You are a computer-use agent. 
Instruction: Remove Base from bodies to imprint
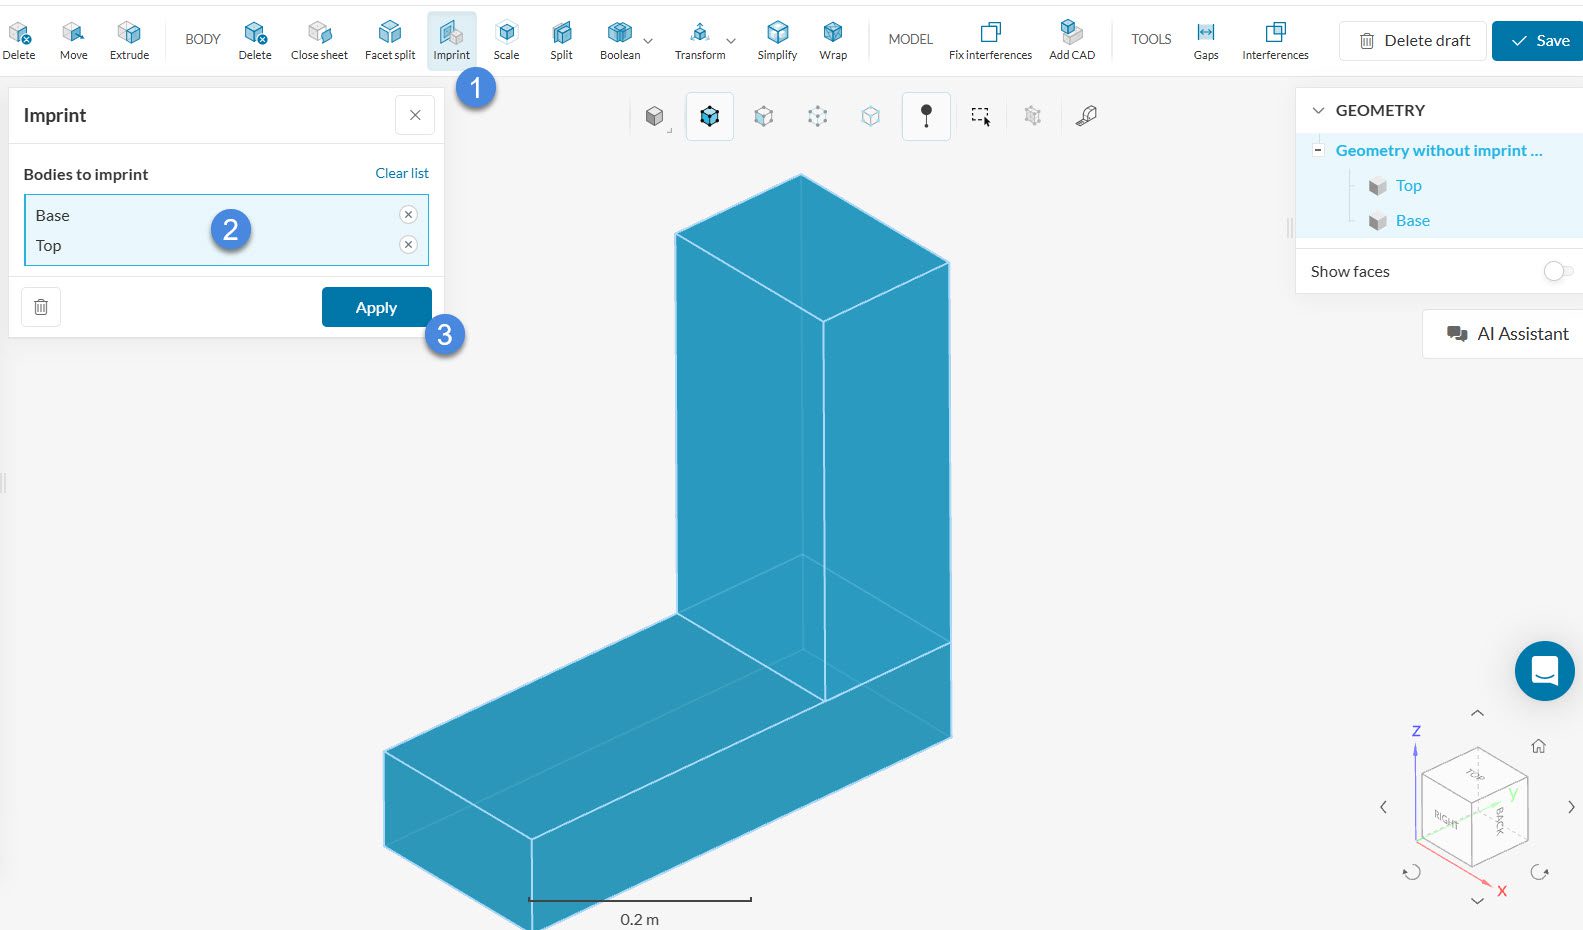pos(408,214)
